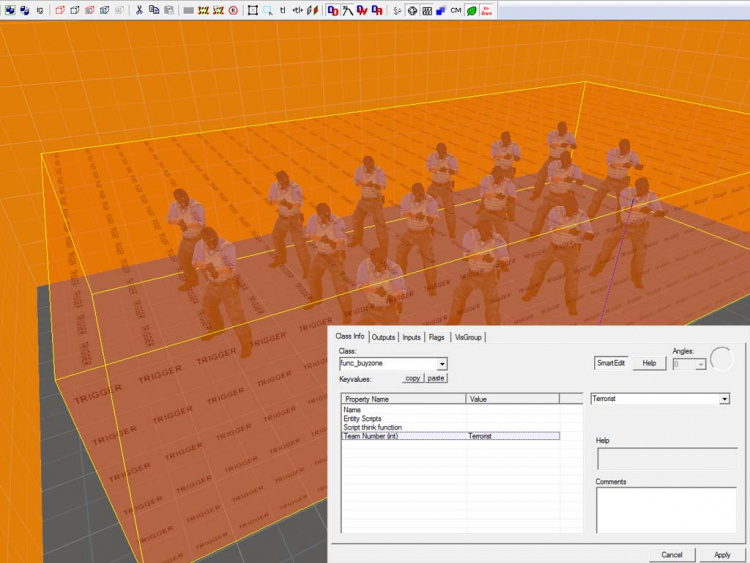Screen dimensions: 750x563
Task: Click the 'tl' texture lock toolbar icon
Action: 283,10
